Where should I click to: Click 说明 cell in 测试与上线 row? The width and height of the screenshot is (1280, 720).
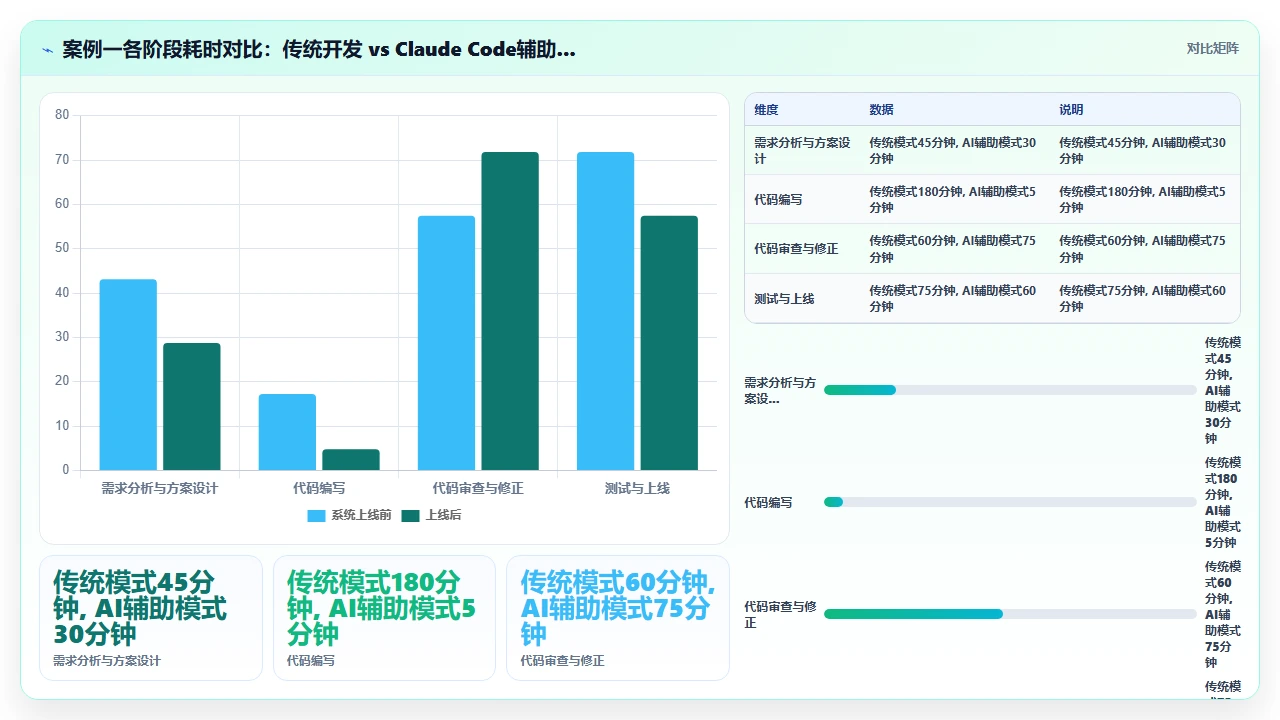(x=1143, y=299)
